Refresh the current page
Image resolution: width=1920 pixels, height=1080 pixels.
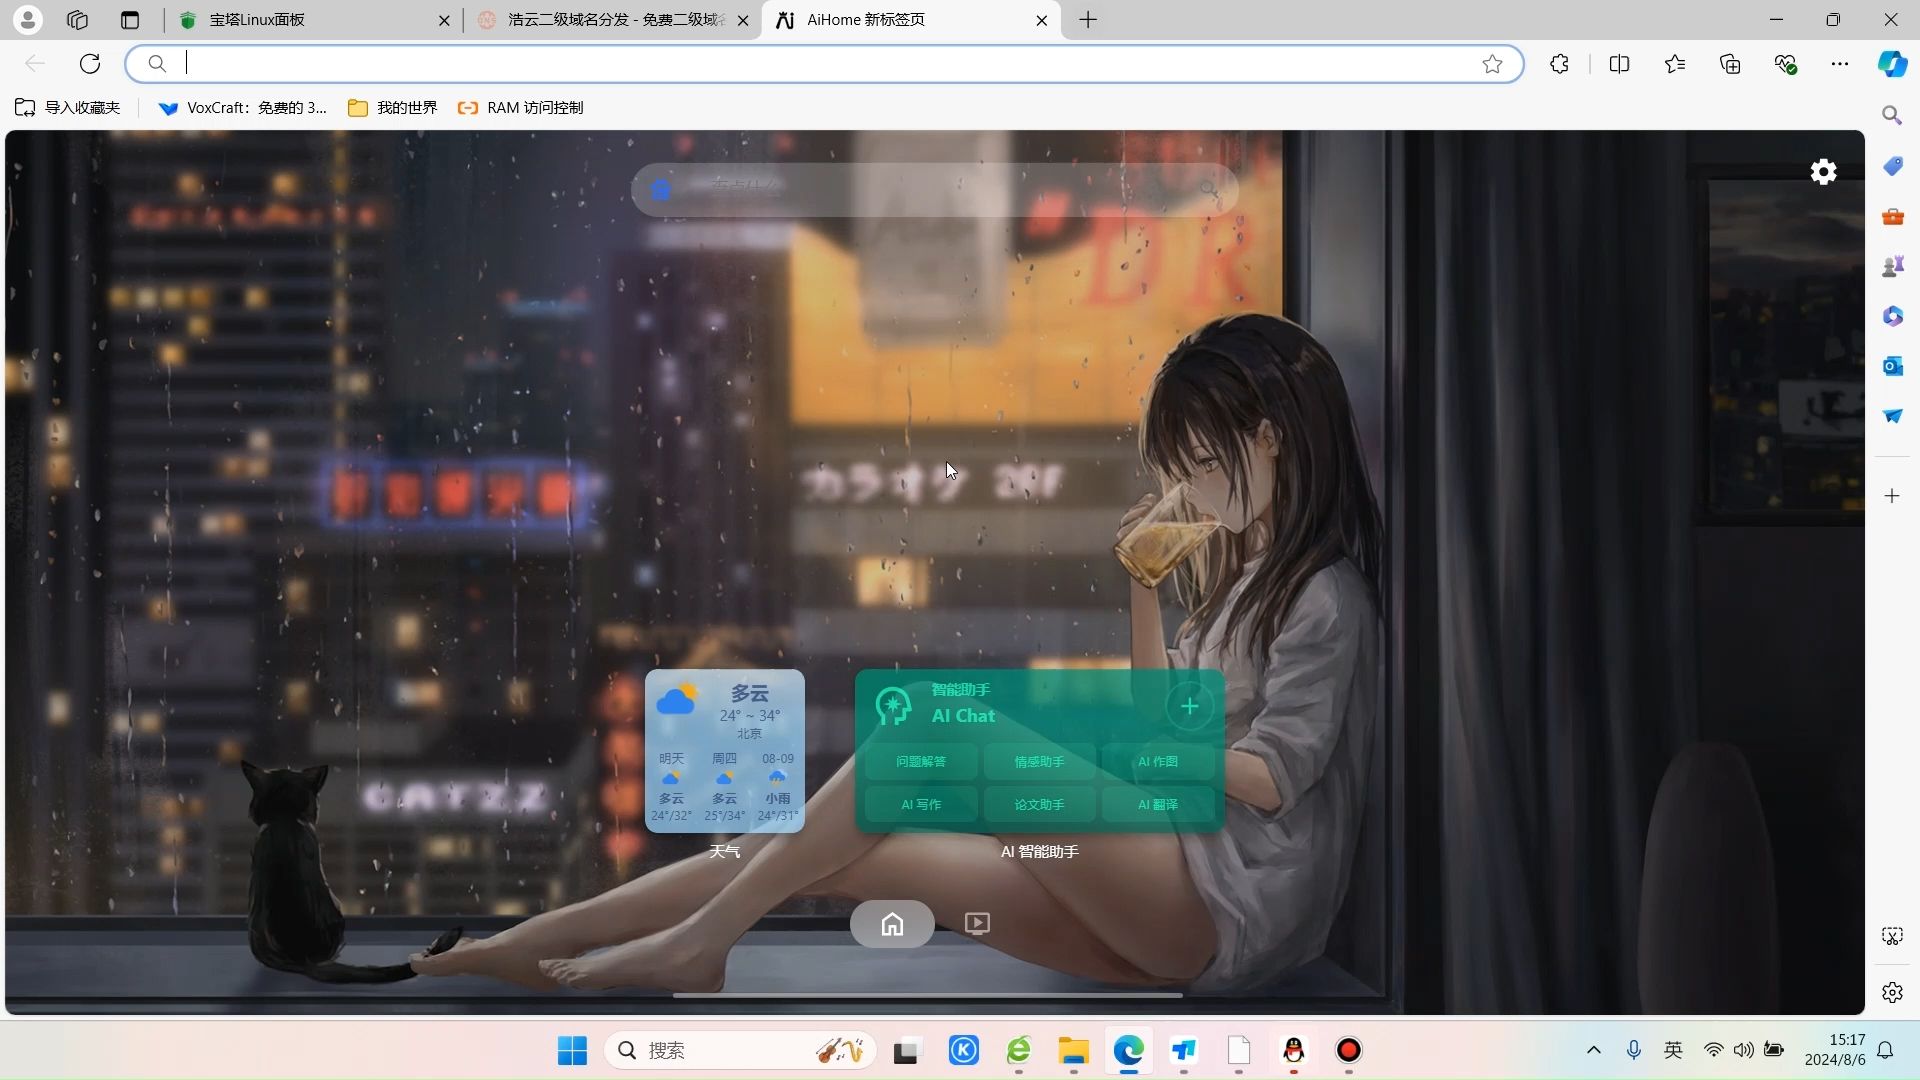click(x=90, y=64)
